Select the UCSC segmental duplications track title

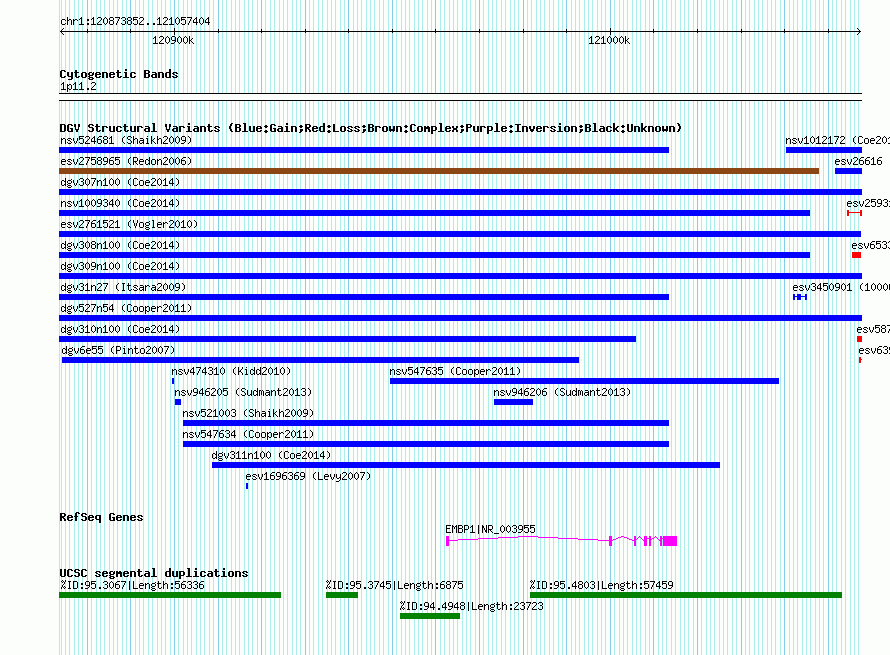pos(154,573)
